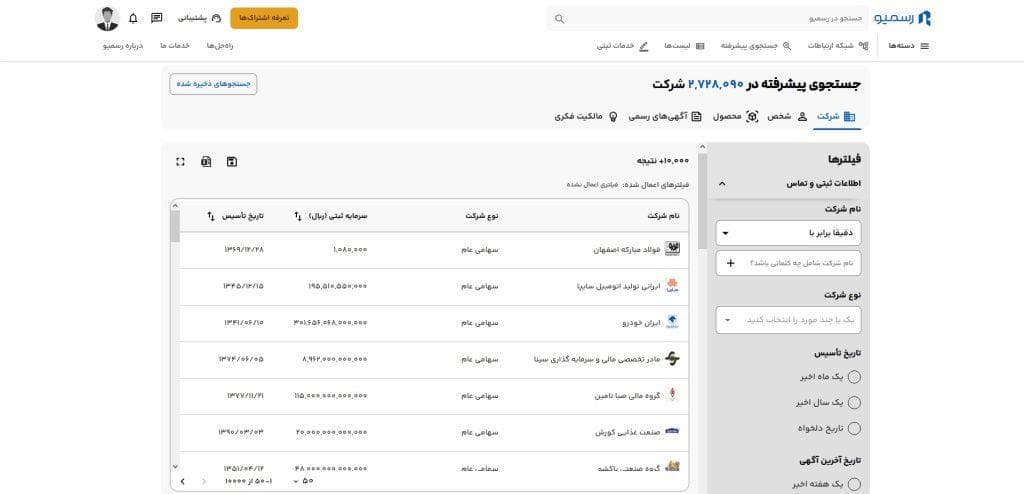Click the گروه مالی صبا تامین logo
The height and width of the screenshot is (494, 1024).
pyautogui.click(x=672, y=395)
